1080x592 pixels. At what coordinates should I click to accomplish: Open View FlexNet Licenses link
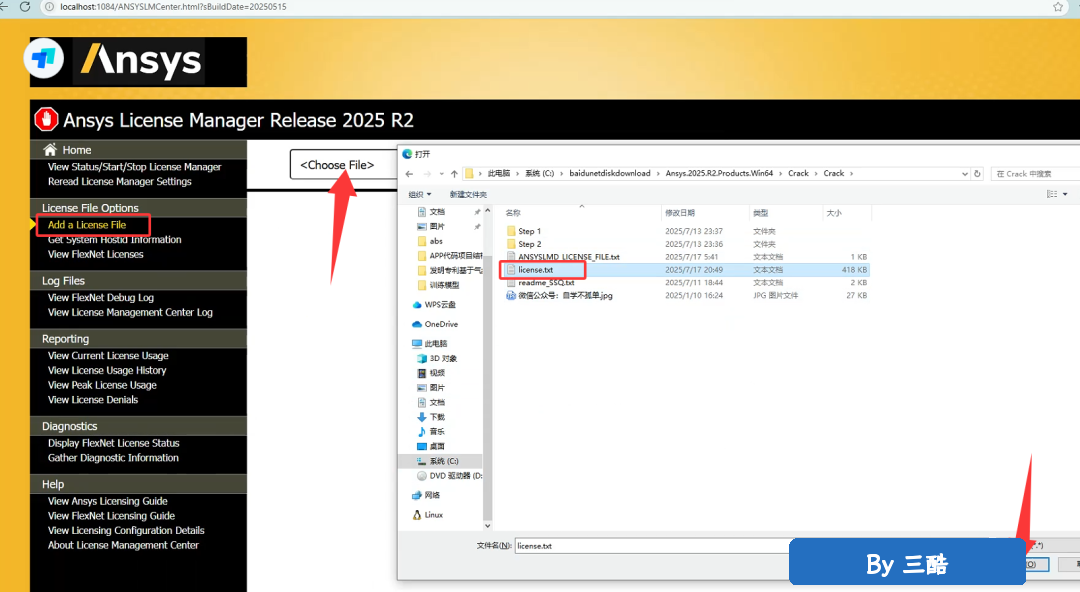click(x=96, y=254)
